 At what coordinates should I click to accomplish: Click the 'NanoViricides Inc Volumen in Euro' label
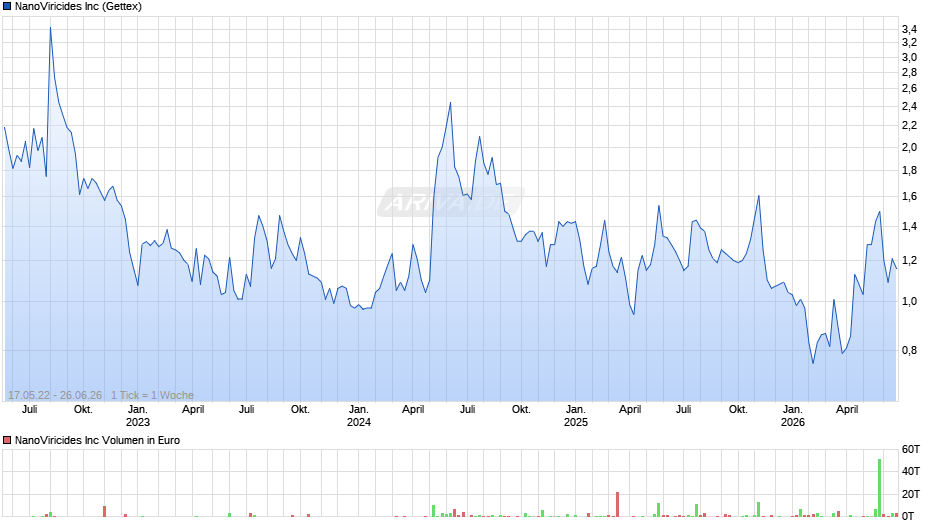(97, 440)
